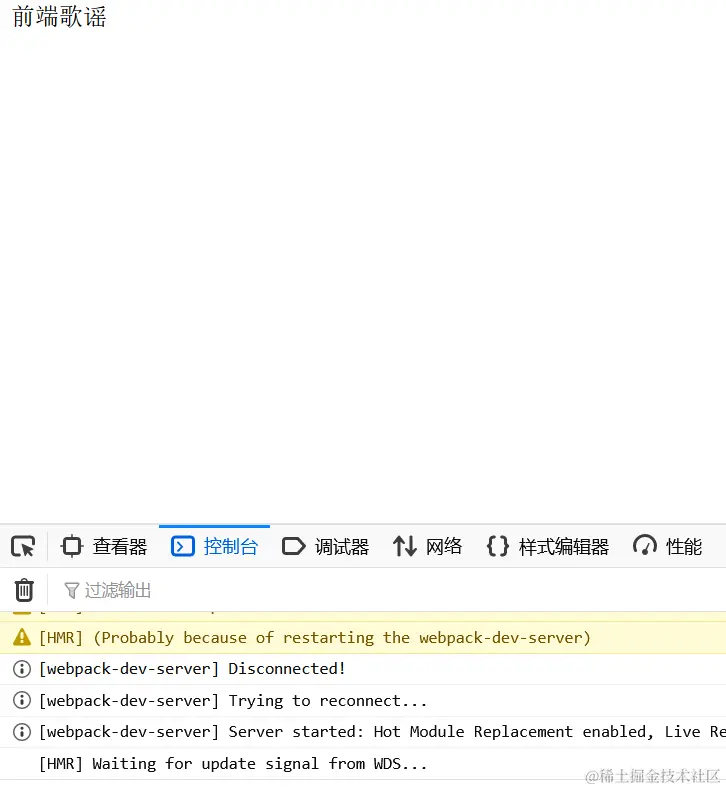This screenshot has height=790, width=726.
Task: Click the info icon beside 'Trying to reconnect'
Action: click(22, 700)
